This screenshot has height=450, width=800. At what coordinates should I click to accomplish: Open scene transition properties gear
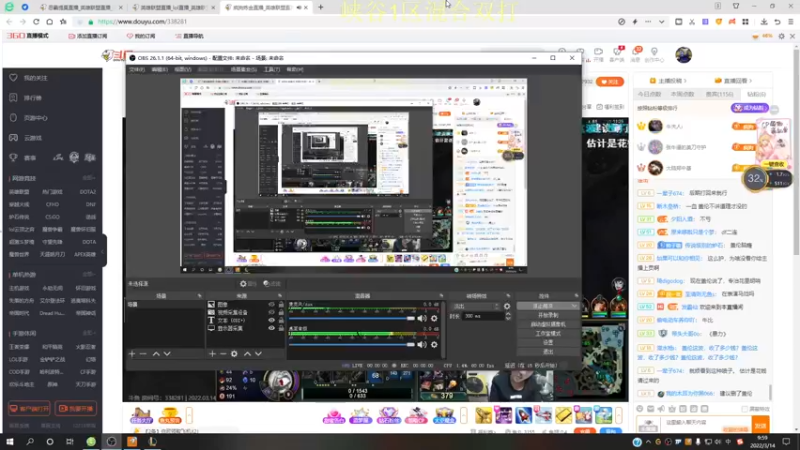(x=507, y=306)
